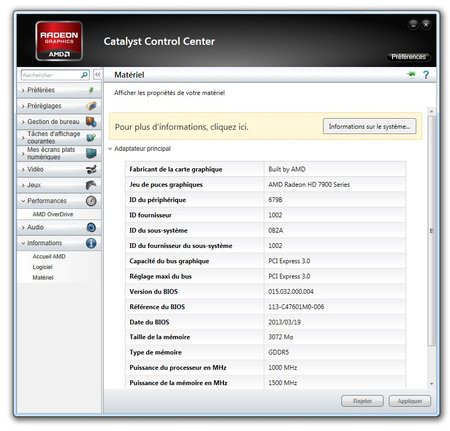Click the BIOS date '2013/03/19'
This screenshot has width=450, height=431.
[284, 322]
